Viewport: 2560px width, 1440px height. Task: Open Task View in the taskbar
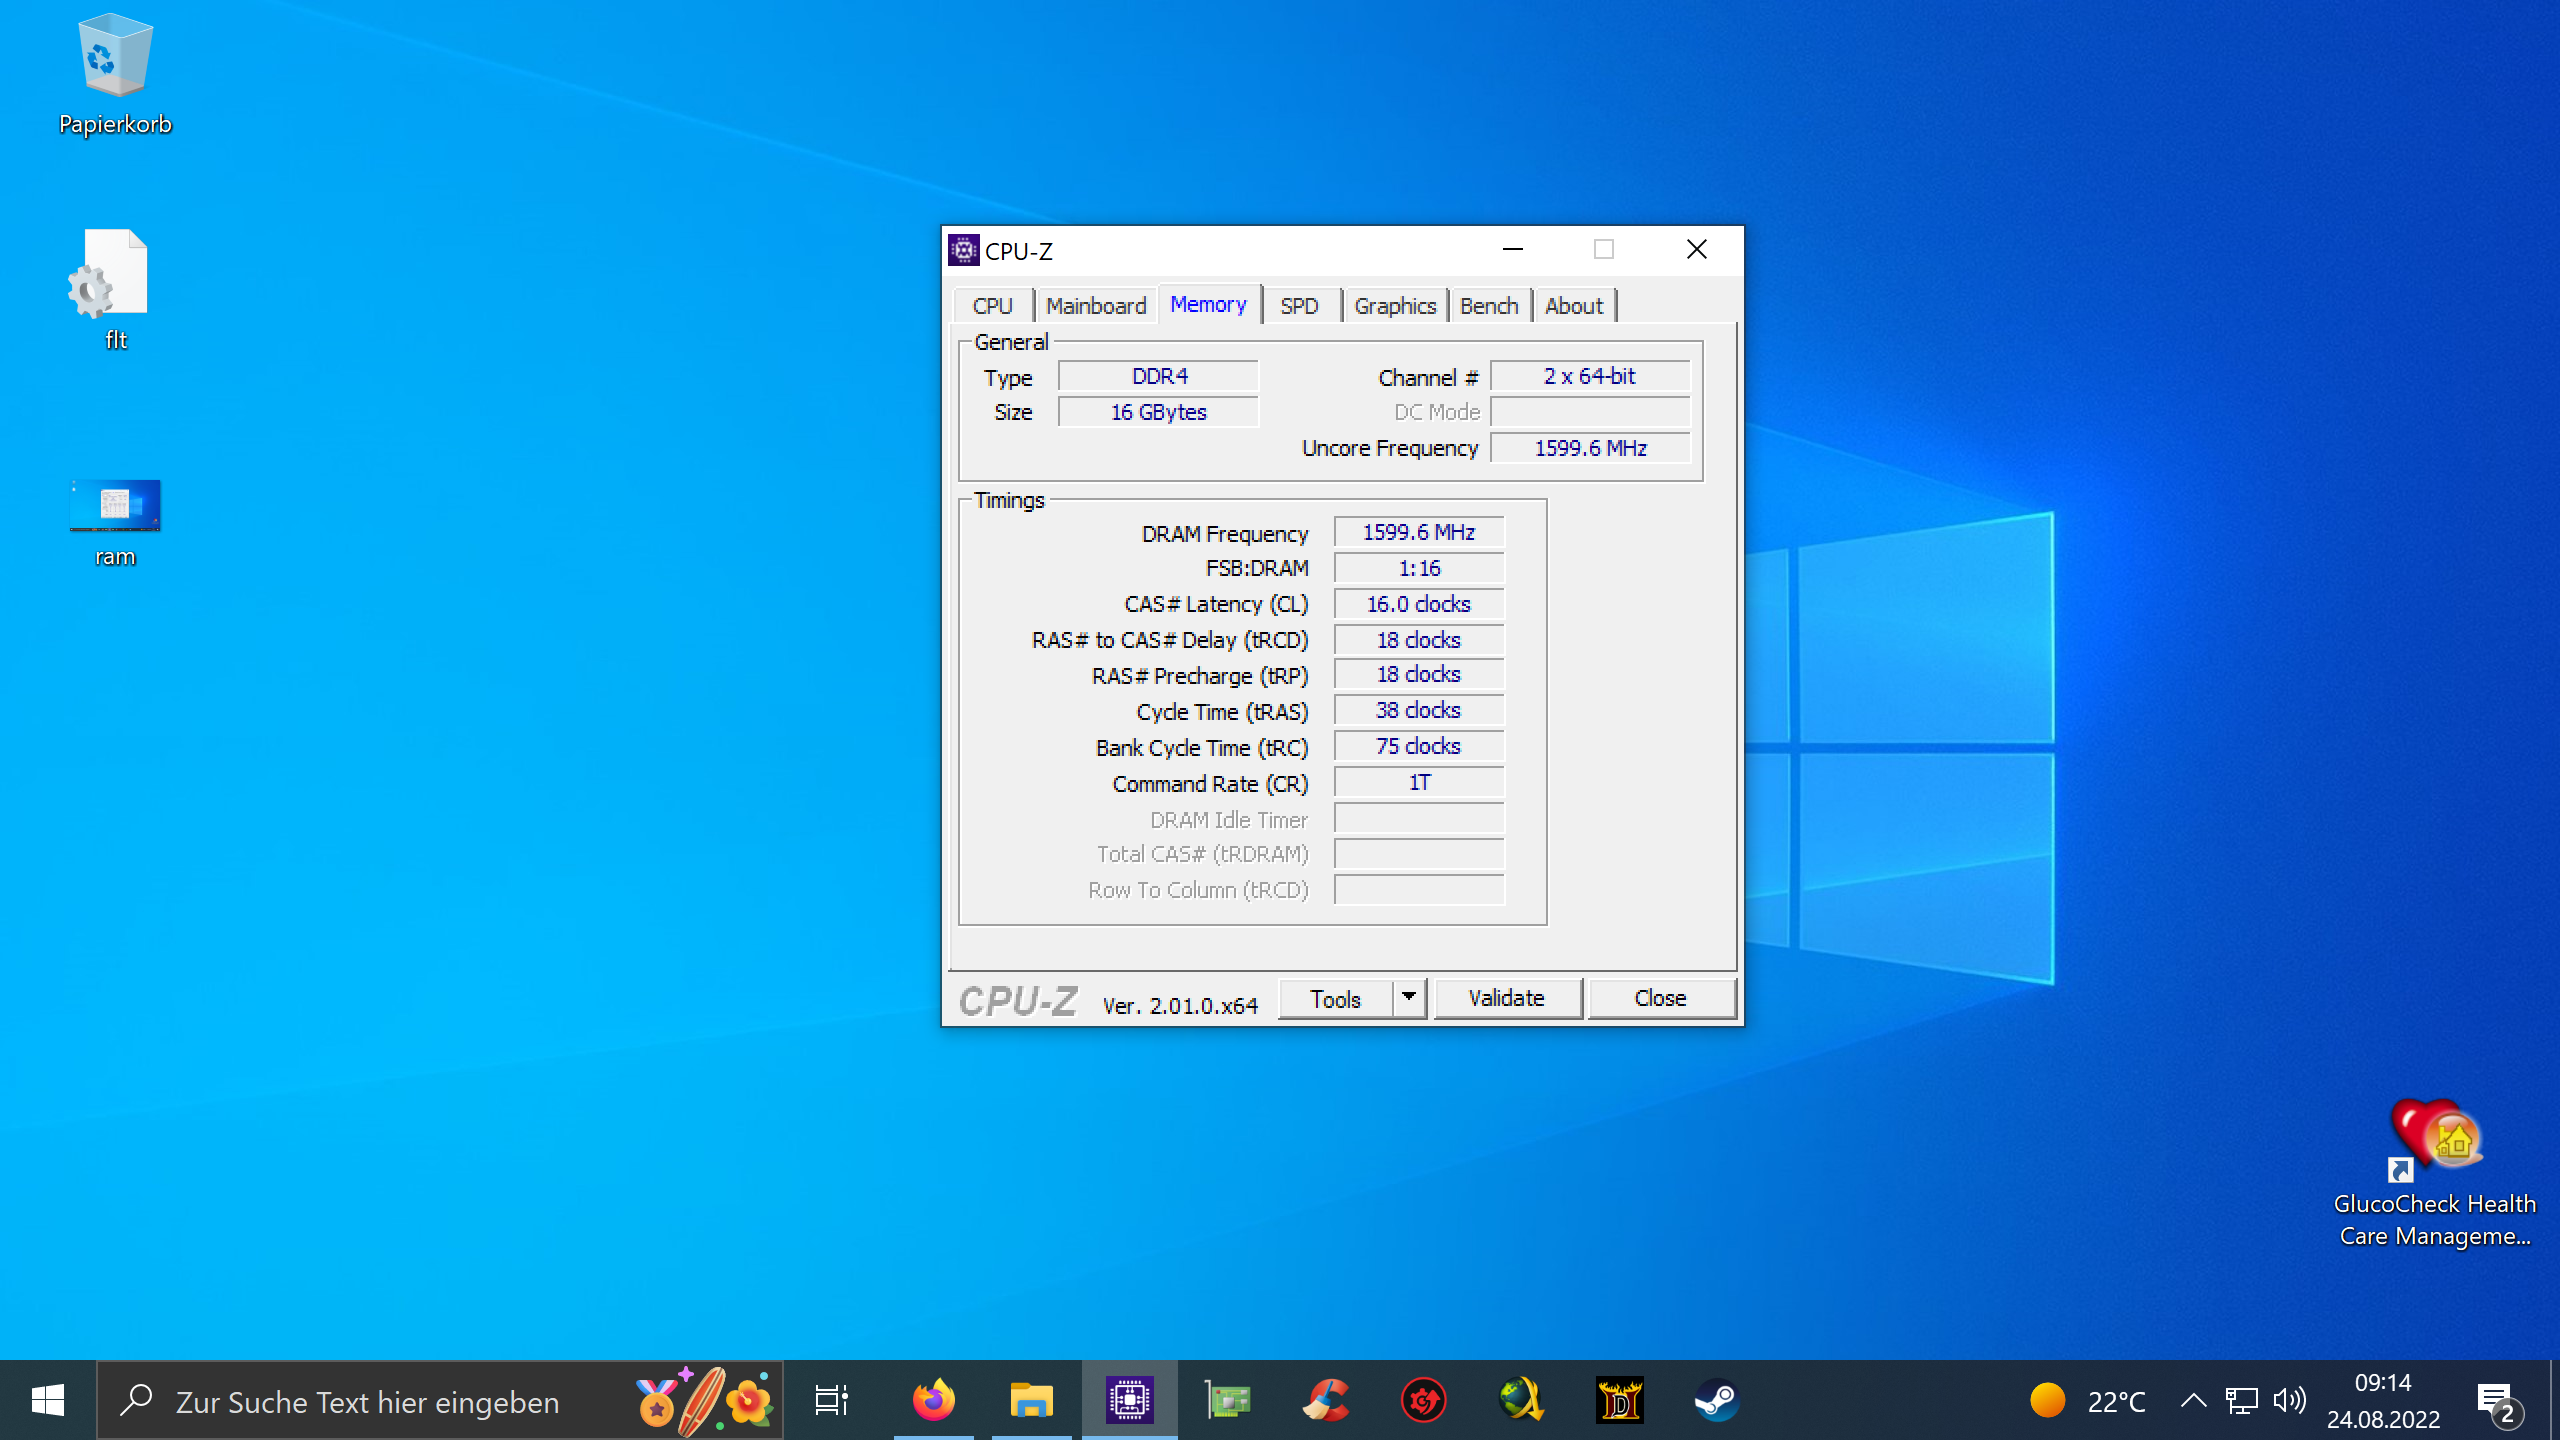(831, 1400)
